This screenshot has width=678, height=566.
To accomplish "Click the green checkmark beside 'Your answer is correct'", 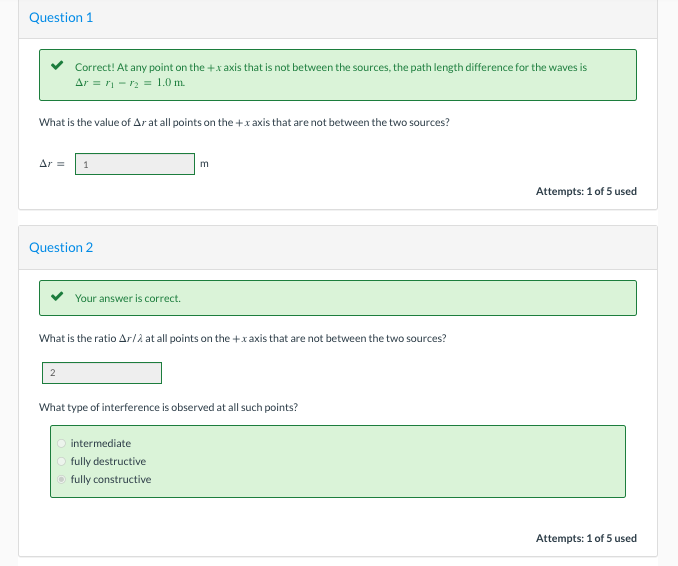I will point(59,297).
